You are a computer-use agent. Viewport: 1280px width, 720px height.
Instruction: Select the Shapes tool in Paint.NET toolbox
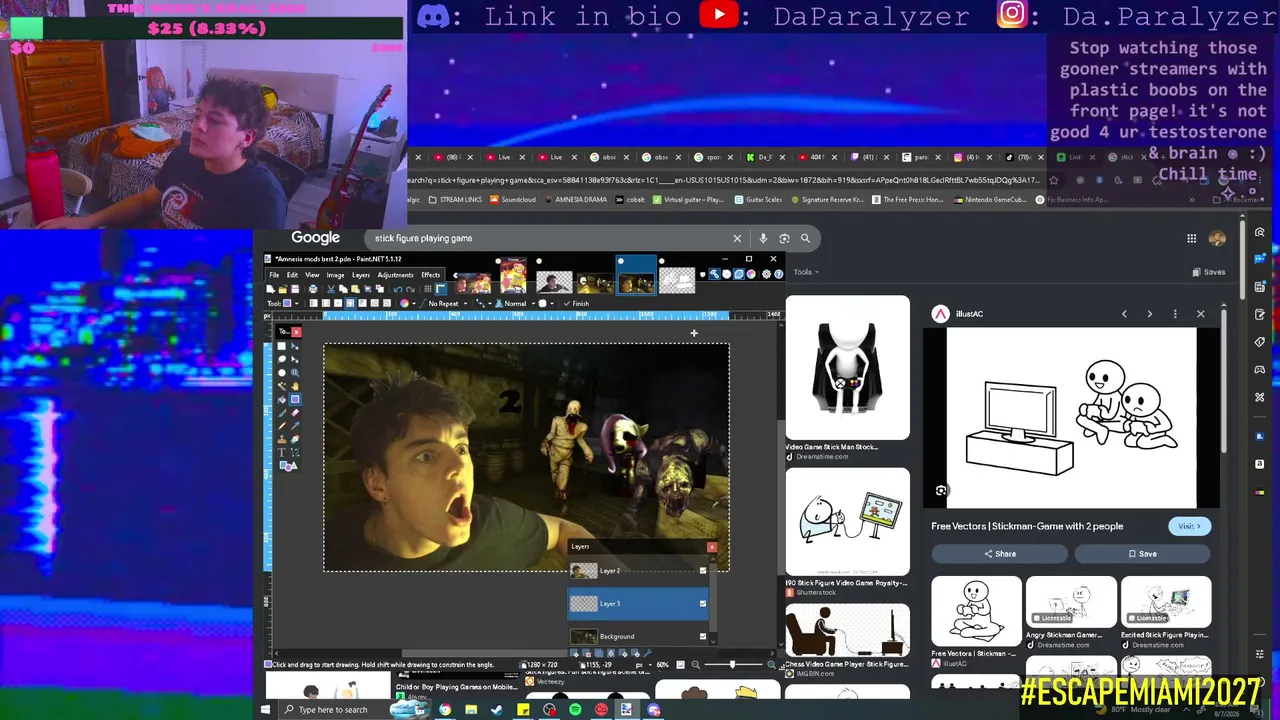tap(288, 465)
